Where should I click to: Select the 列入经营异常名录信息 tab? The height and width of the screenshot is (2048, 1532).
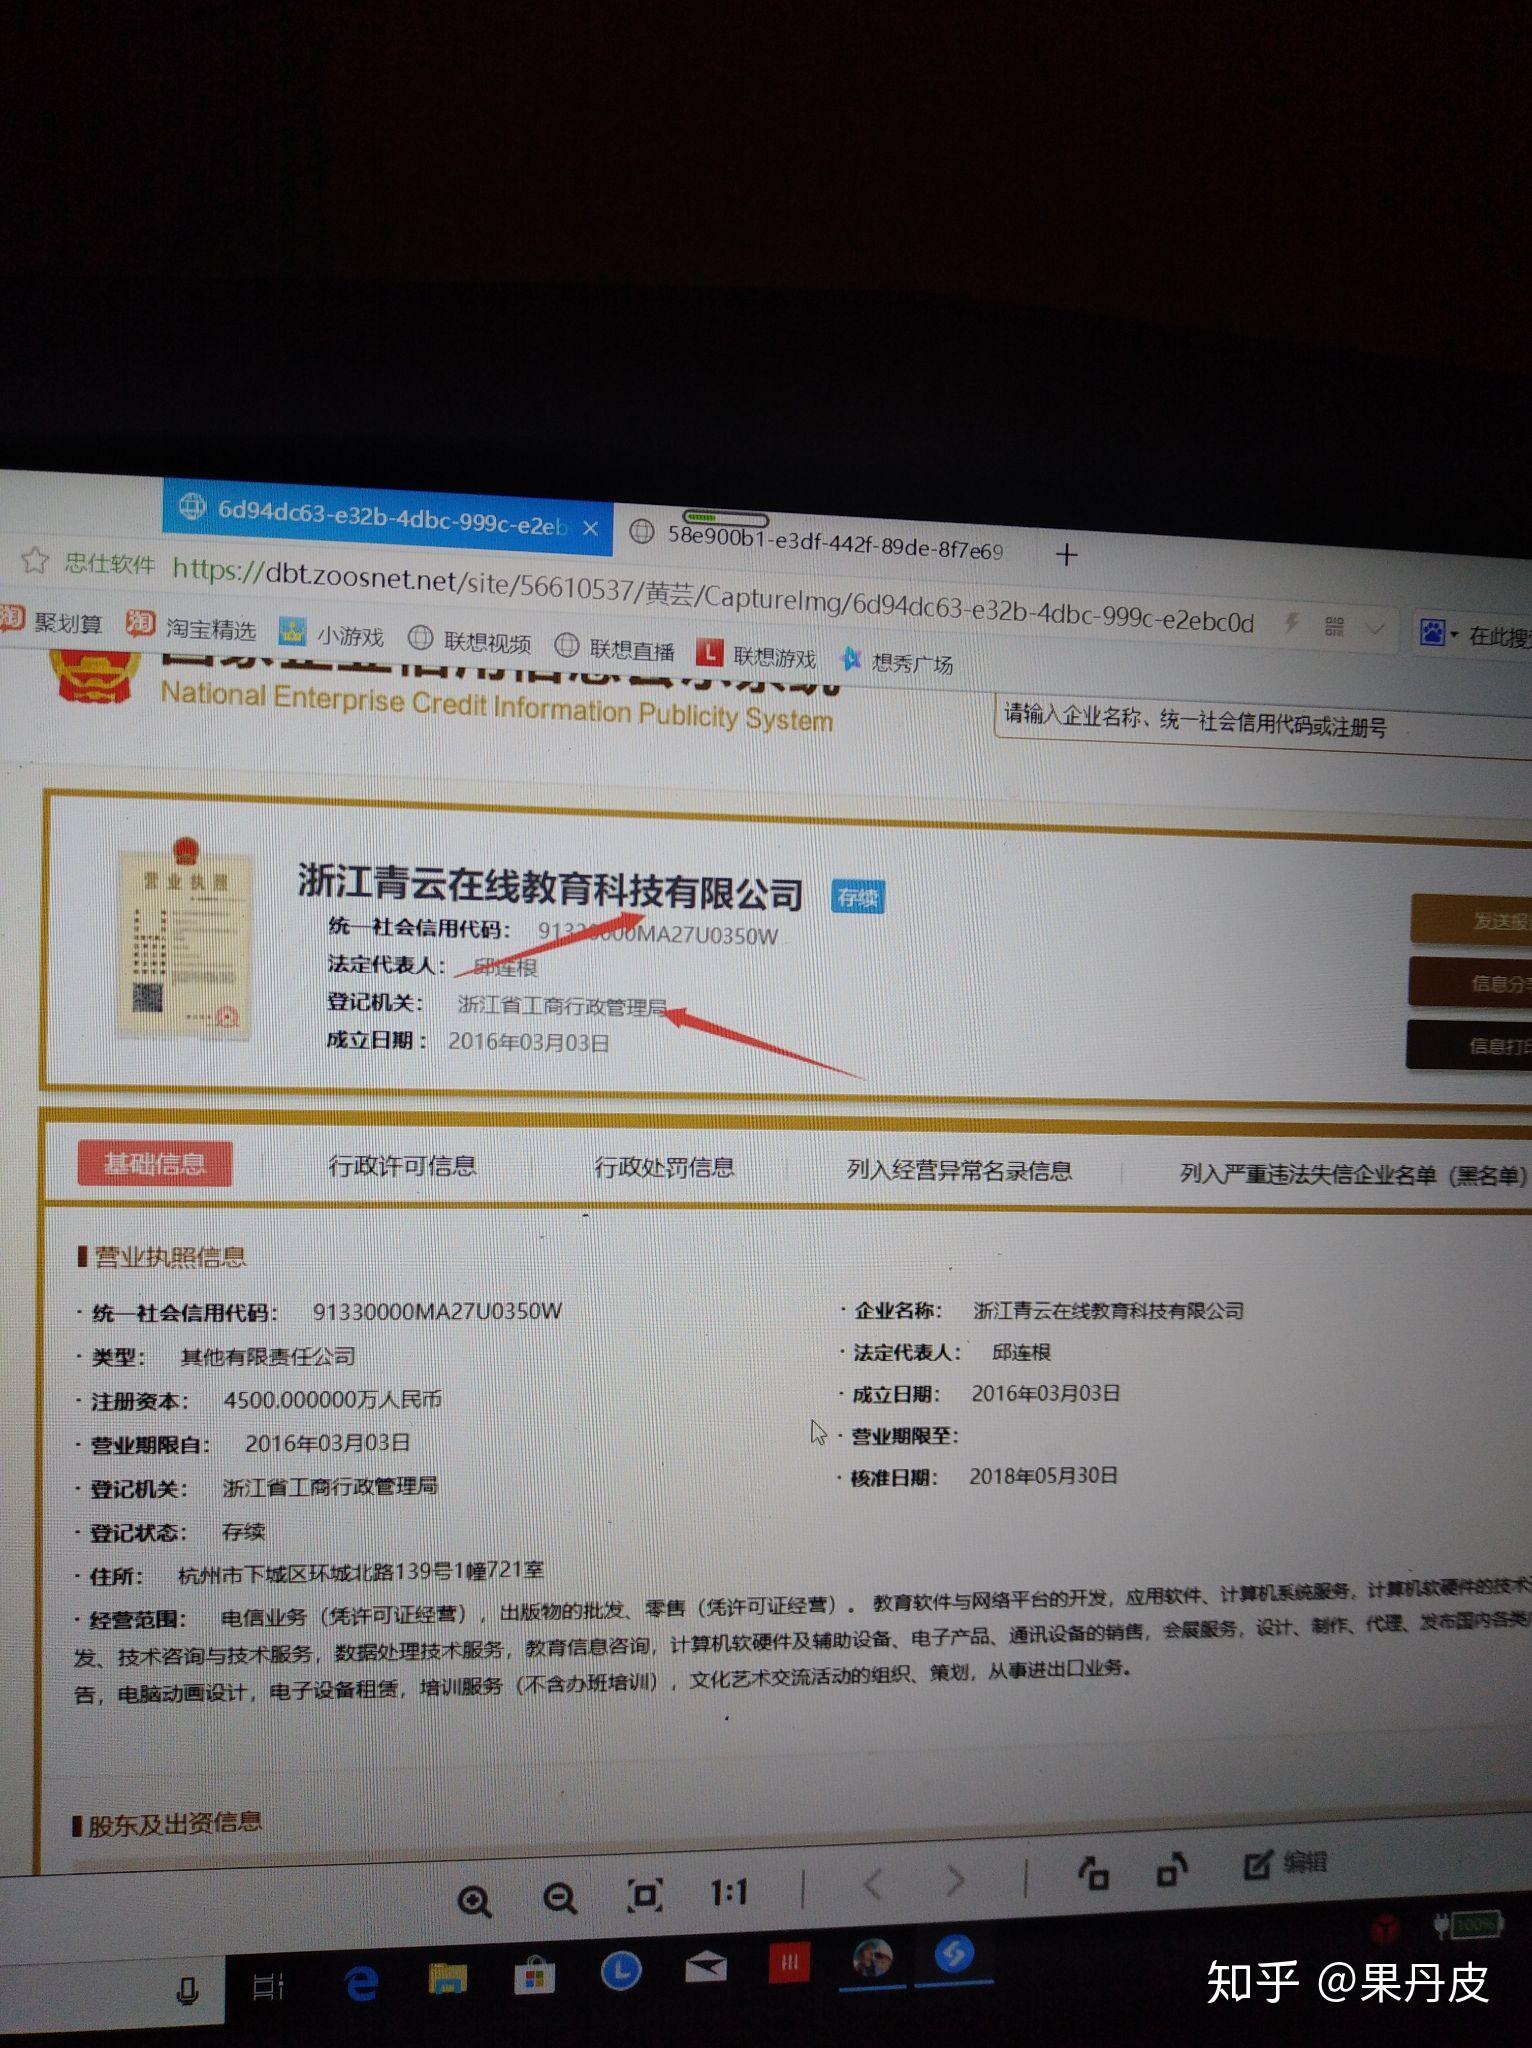[x=959, y=1170]
